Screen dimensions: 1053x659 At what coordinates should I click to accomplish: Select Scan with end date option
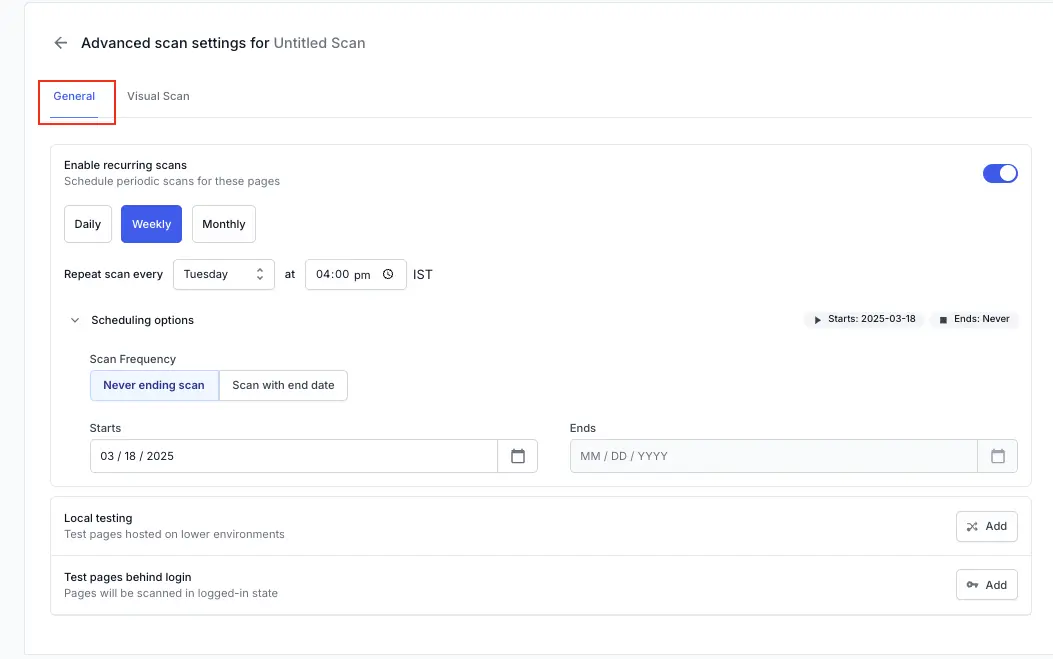[283, 385]
